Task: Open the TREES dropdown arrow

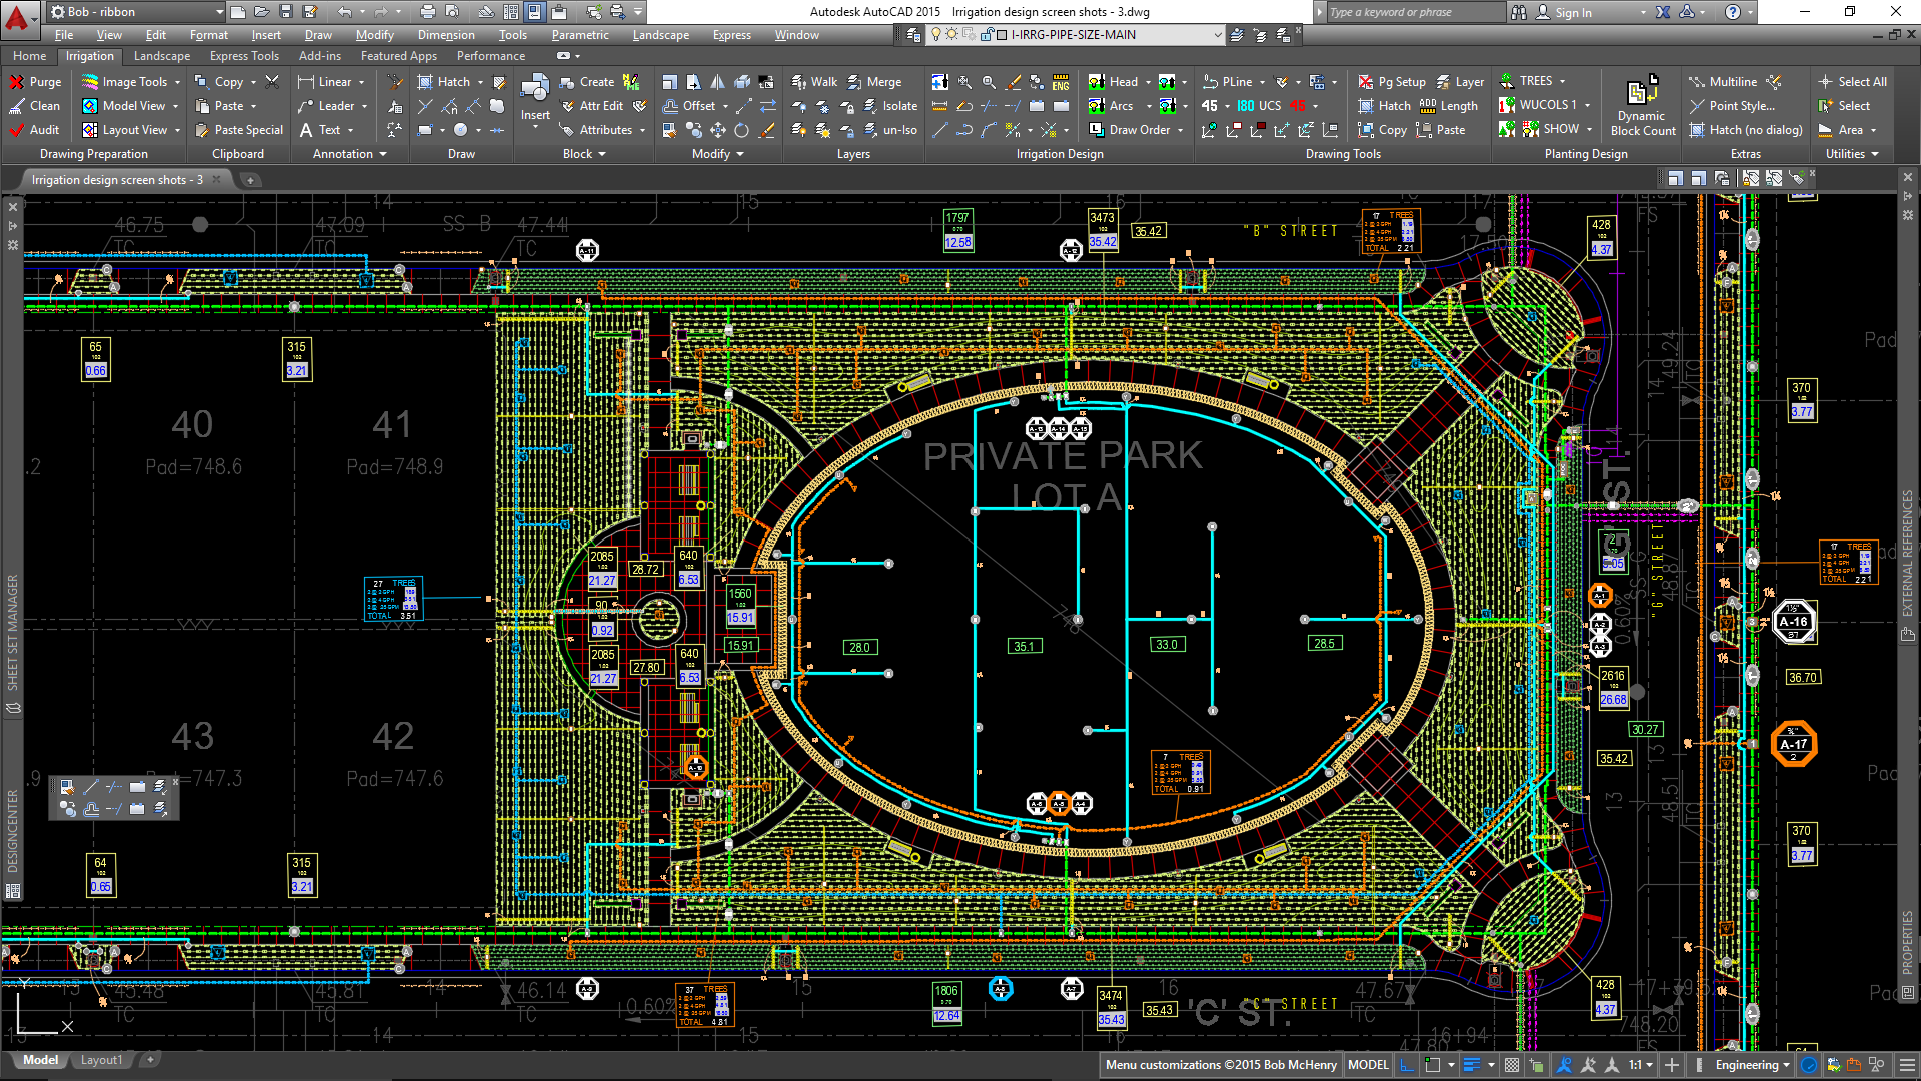Action: [x=1562, y=82]
